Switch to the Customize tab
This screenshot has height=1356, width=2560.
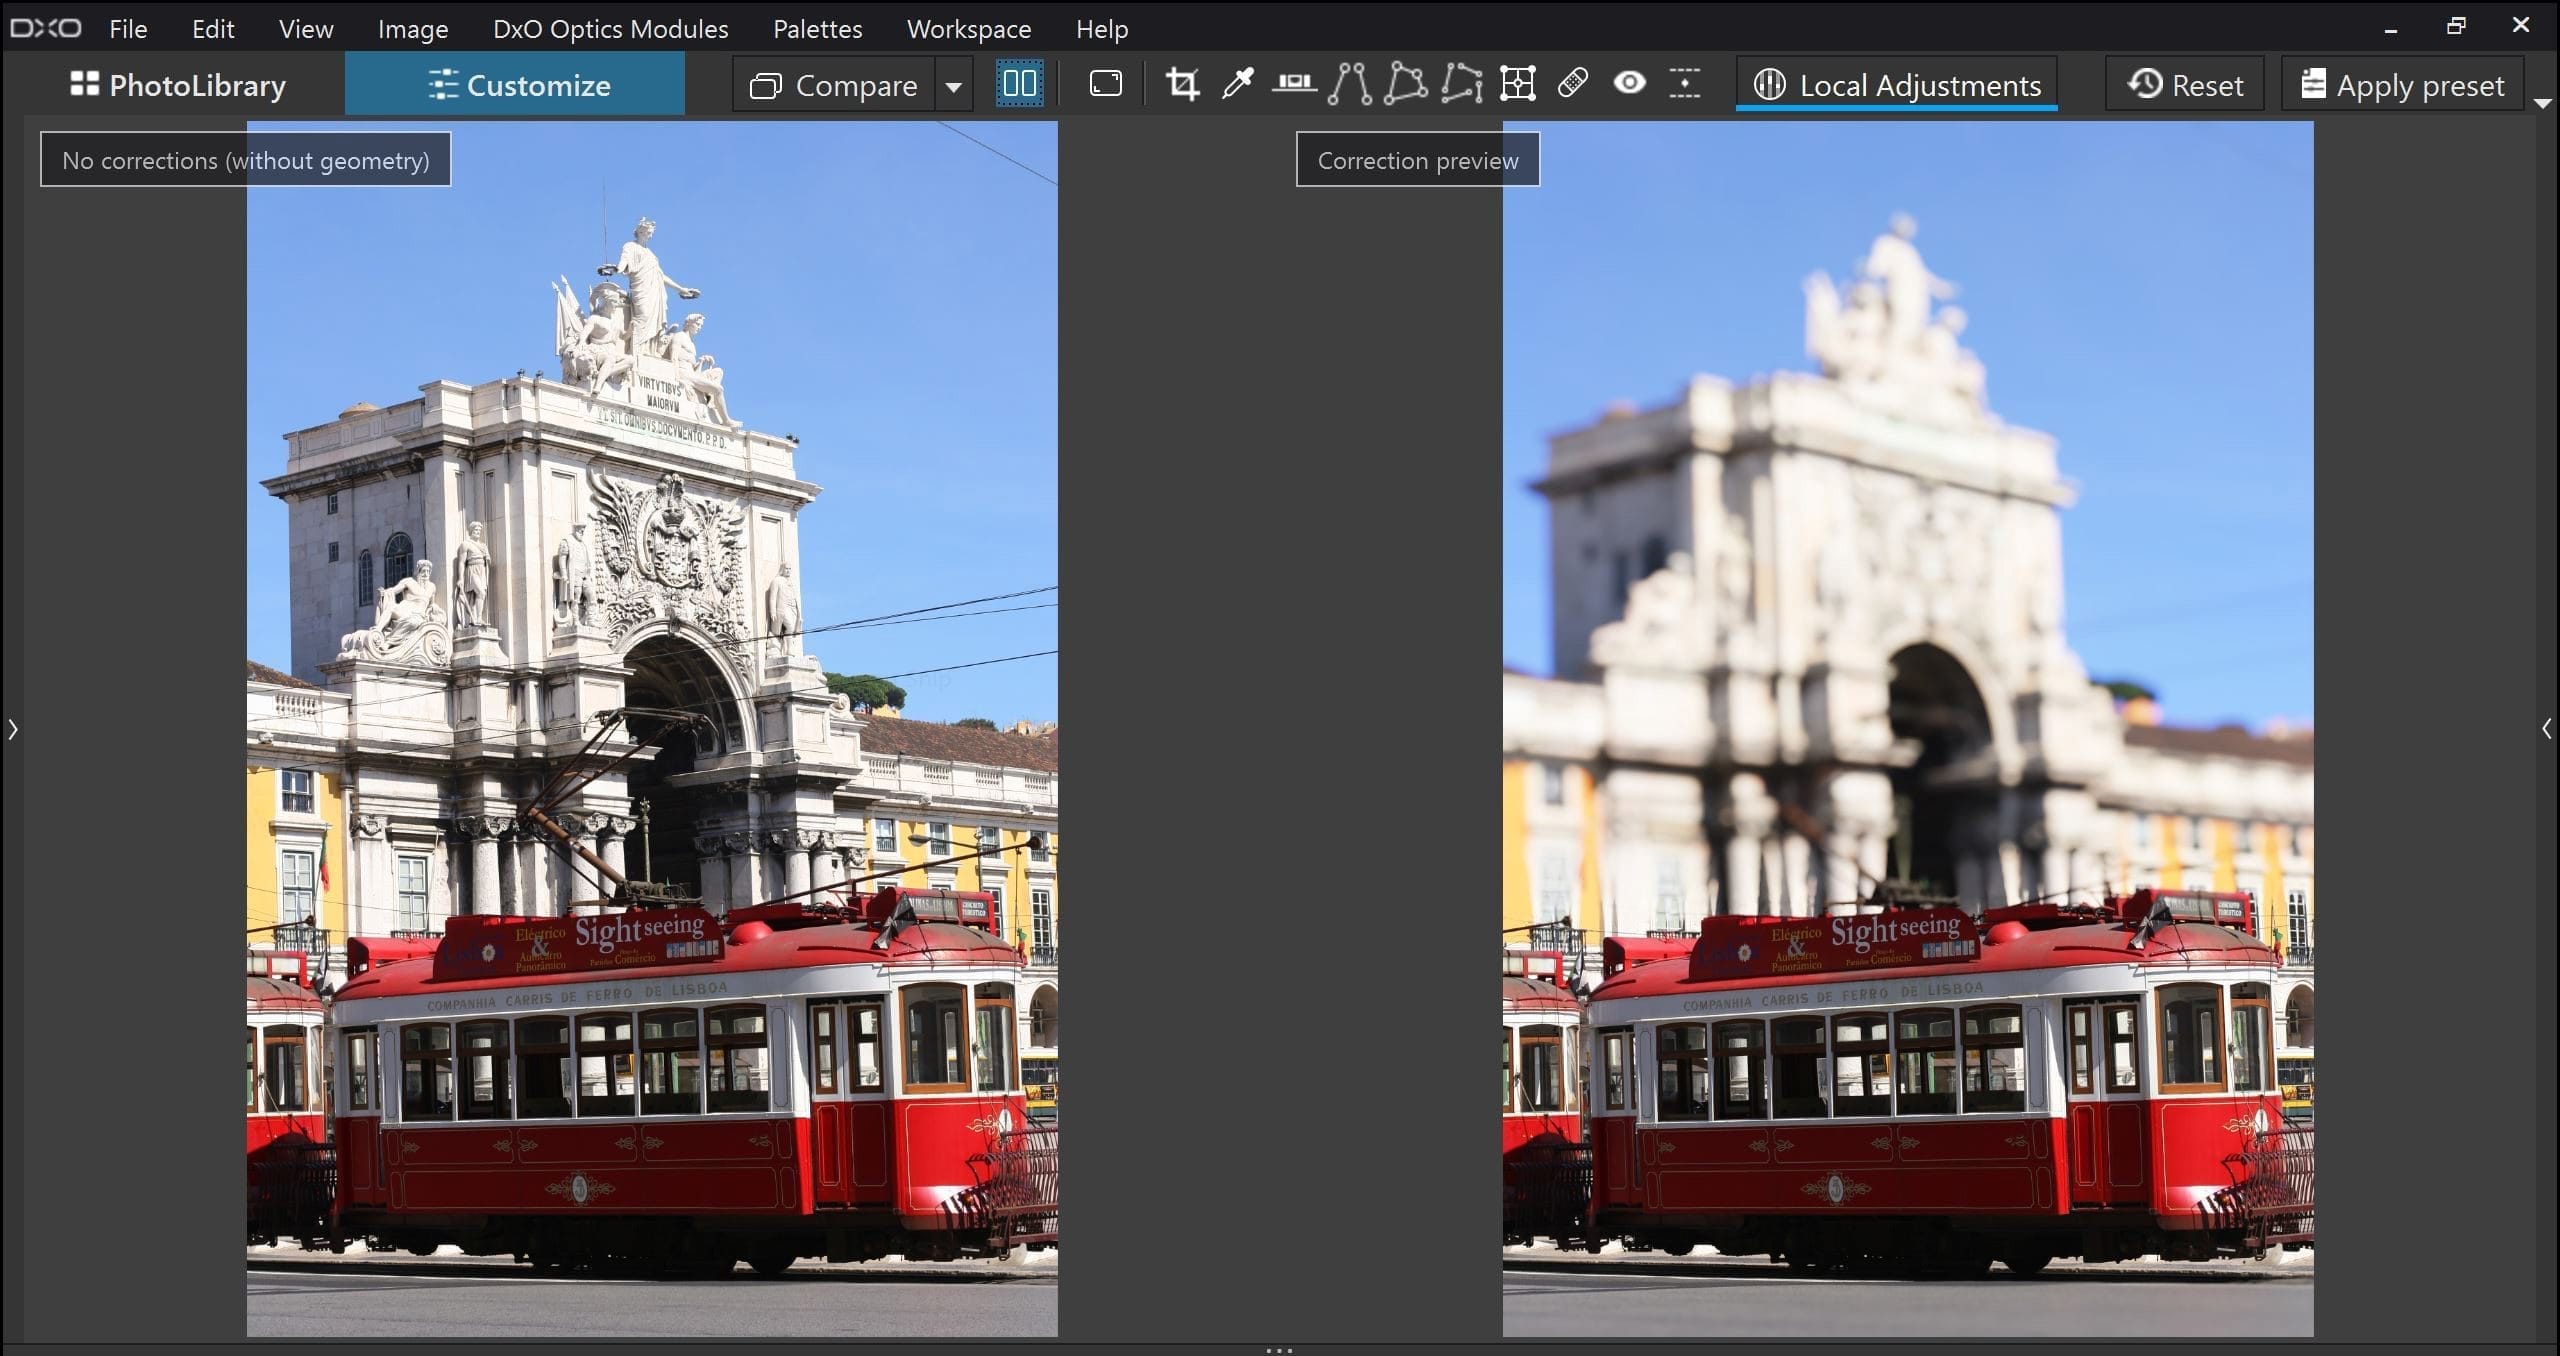point(515,84)
